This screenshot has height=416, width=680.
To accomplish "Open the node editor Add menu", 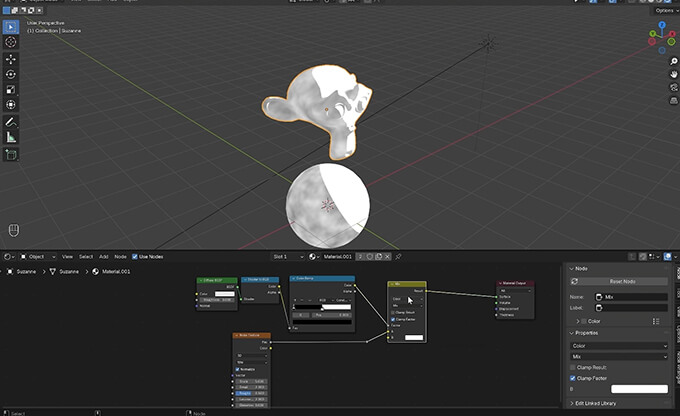I will click(x=104, y=257).
